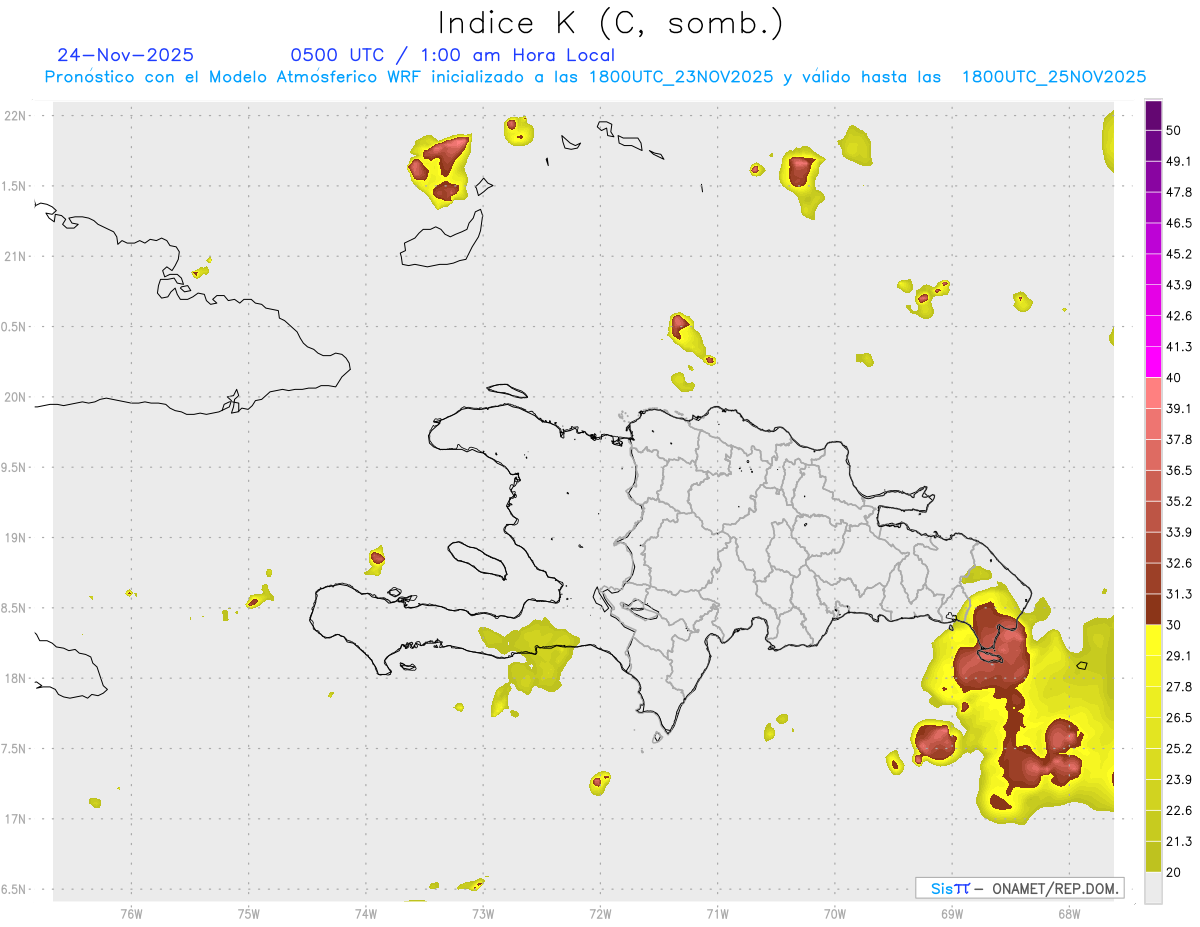Click the '19N' latitude label
Screen dimensions: 1200x927
pyautogui.click(x=17, y=537)
